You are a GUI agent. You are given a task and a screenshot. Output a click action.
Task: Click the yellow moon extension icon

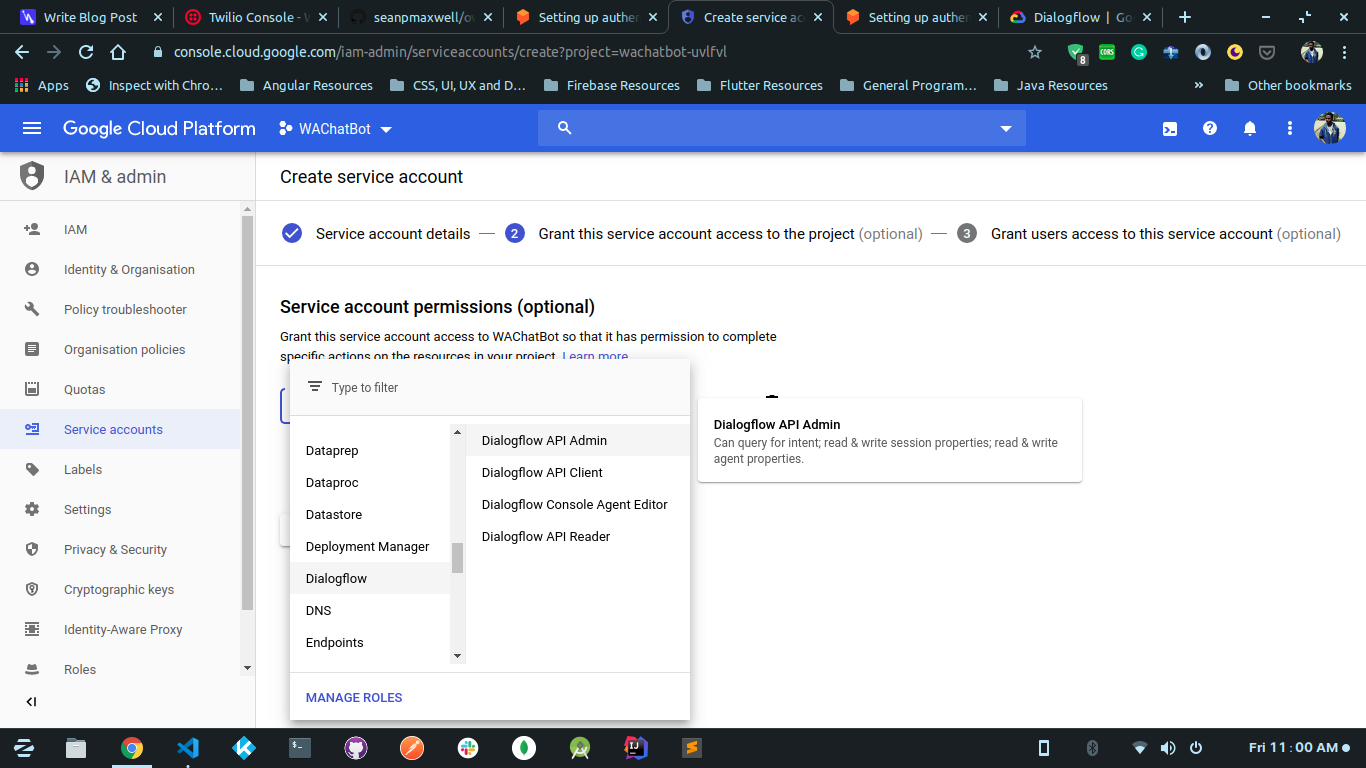[1235, 52]
